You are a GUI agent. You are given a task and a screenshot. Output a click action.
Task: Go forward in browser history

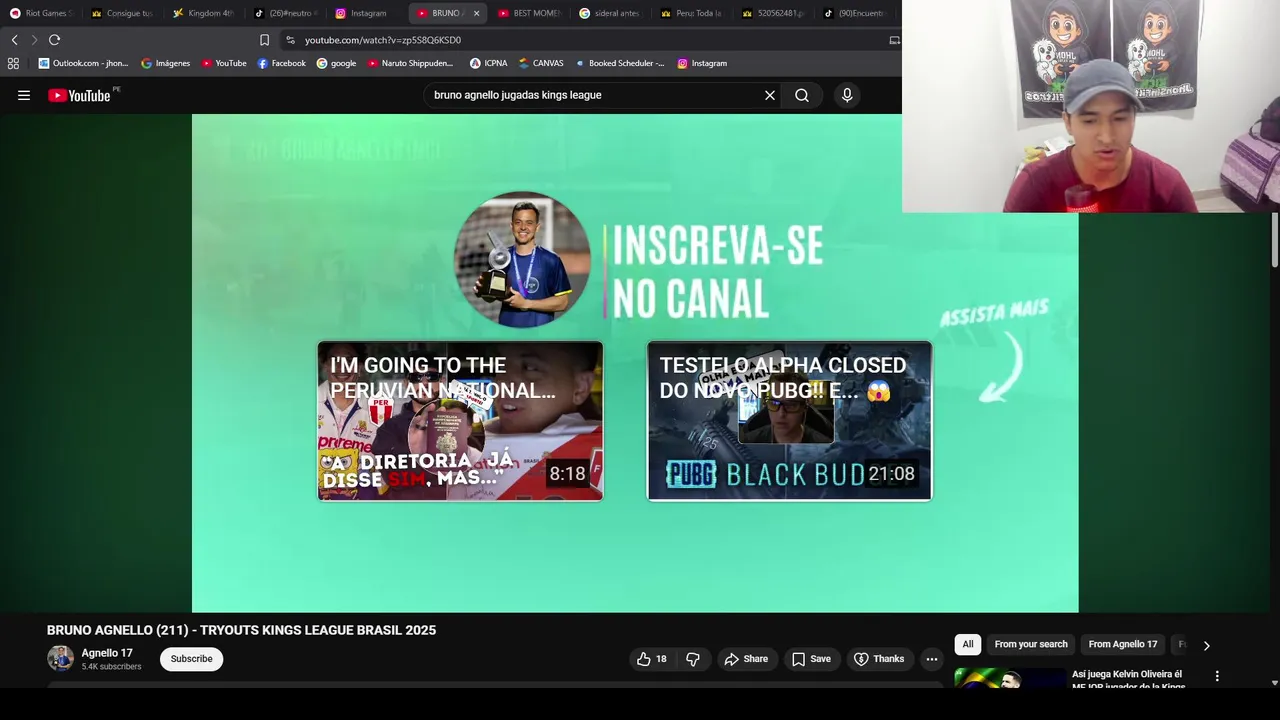coord(34,40)
